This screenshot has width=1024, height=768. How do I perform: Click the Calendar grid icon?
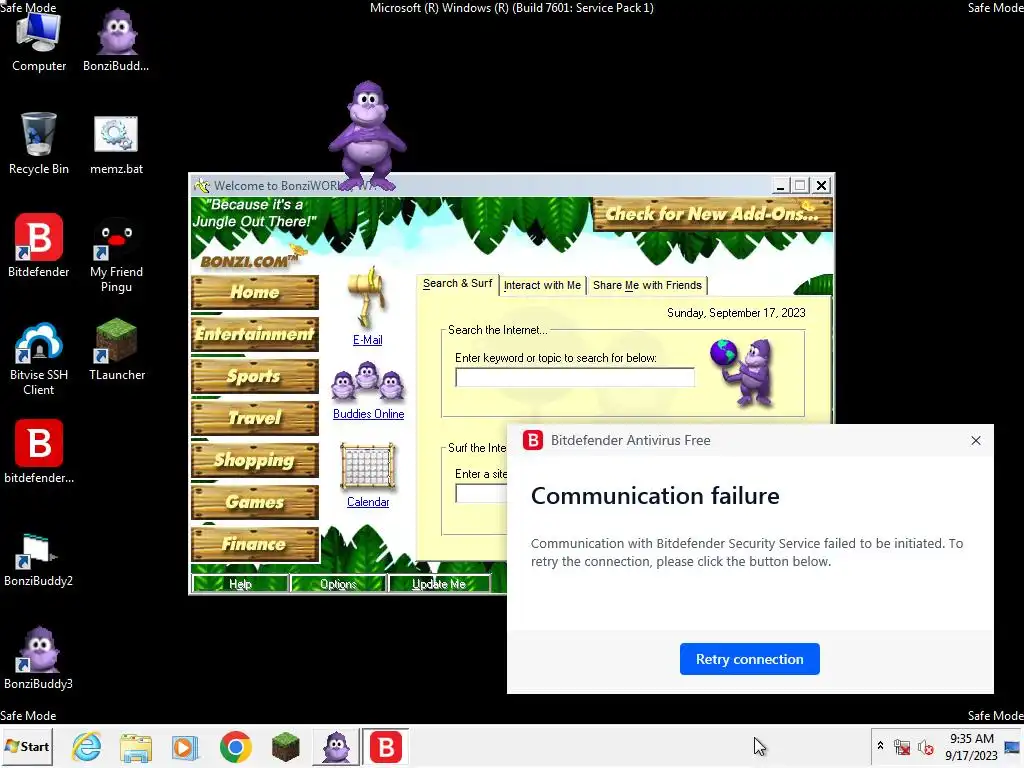[368, 466]
